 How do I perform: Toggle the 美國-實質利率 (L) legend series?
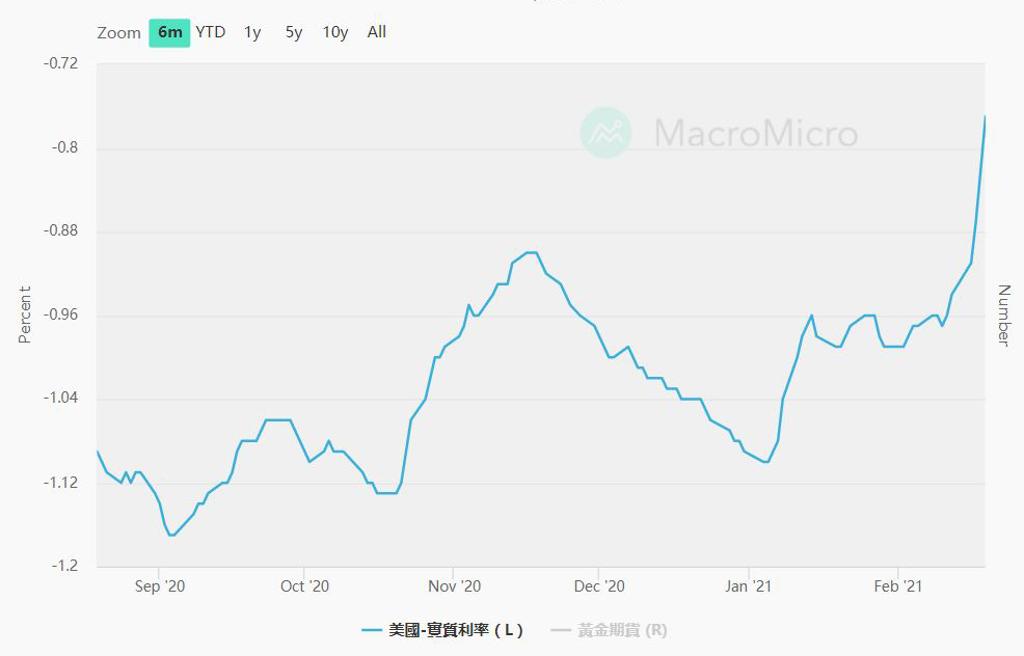click(x=442, y=630)
